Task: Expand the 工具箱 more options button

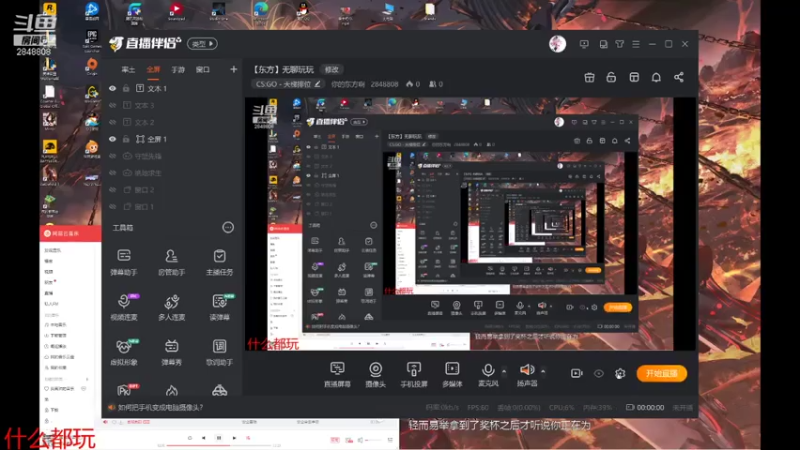Action: 228,228
